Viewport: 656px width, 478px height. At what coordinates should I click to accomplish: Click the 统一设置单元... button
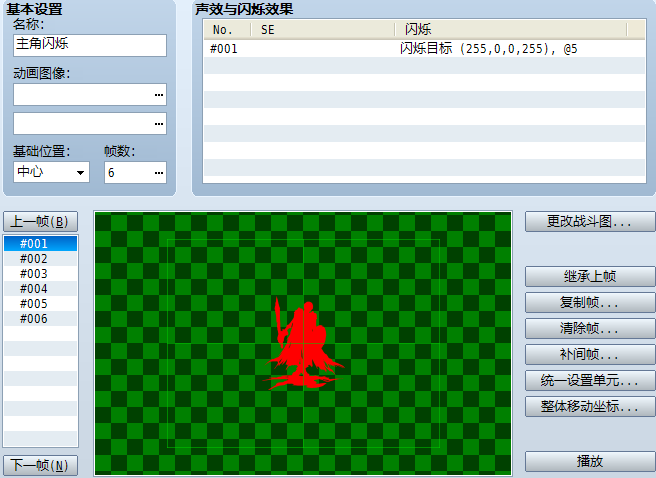tap(590, 380)
